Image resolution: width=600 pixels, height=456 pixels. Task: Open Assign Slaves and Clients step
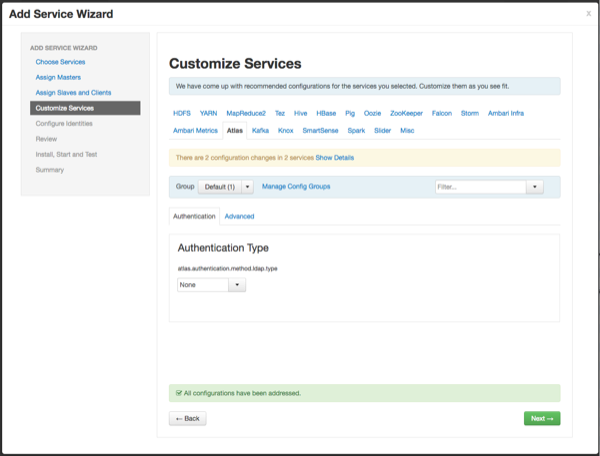pos(73,92)
